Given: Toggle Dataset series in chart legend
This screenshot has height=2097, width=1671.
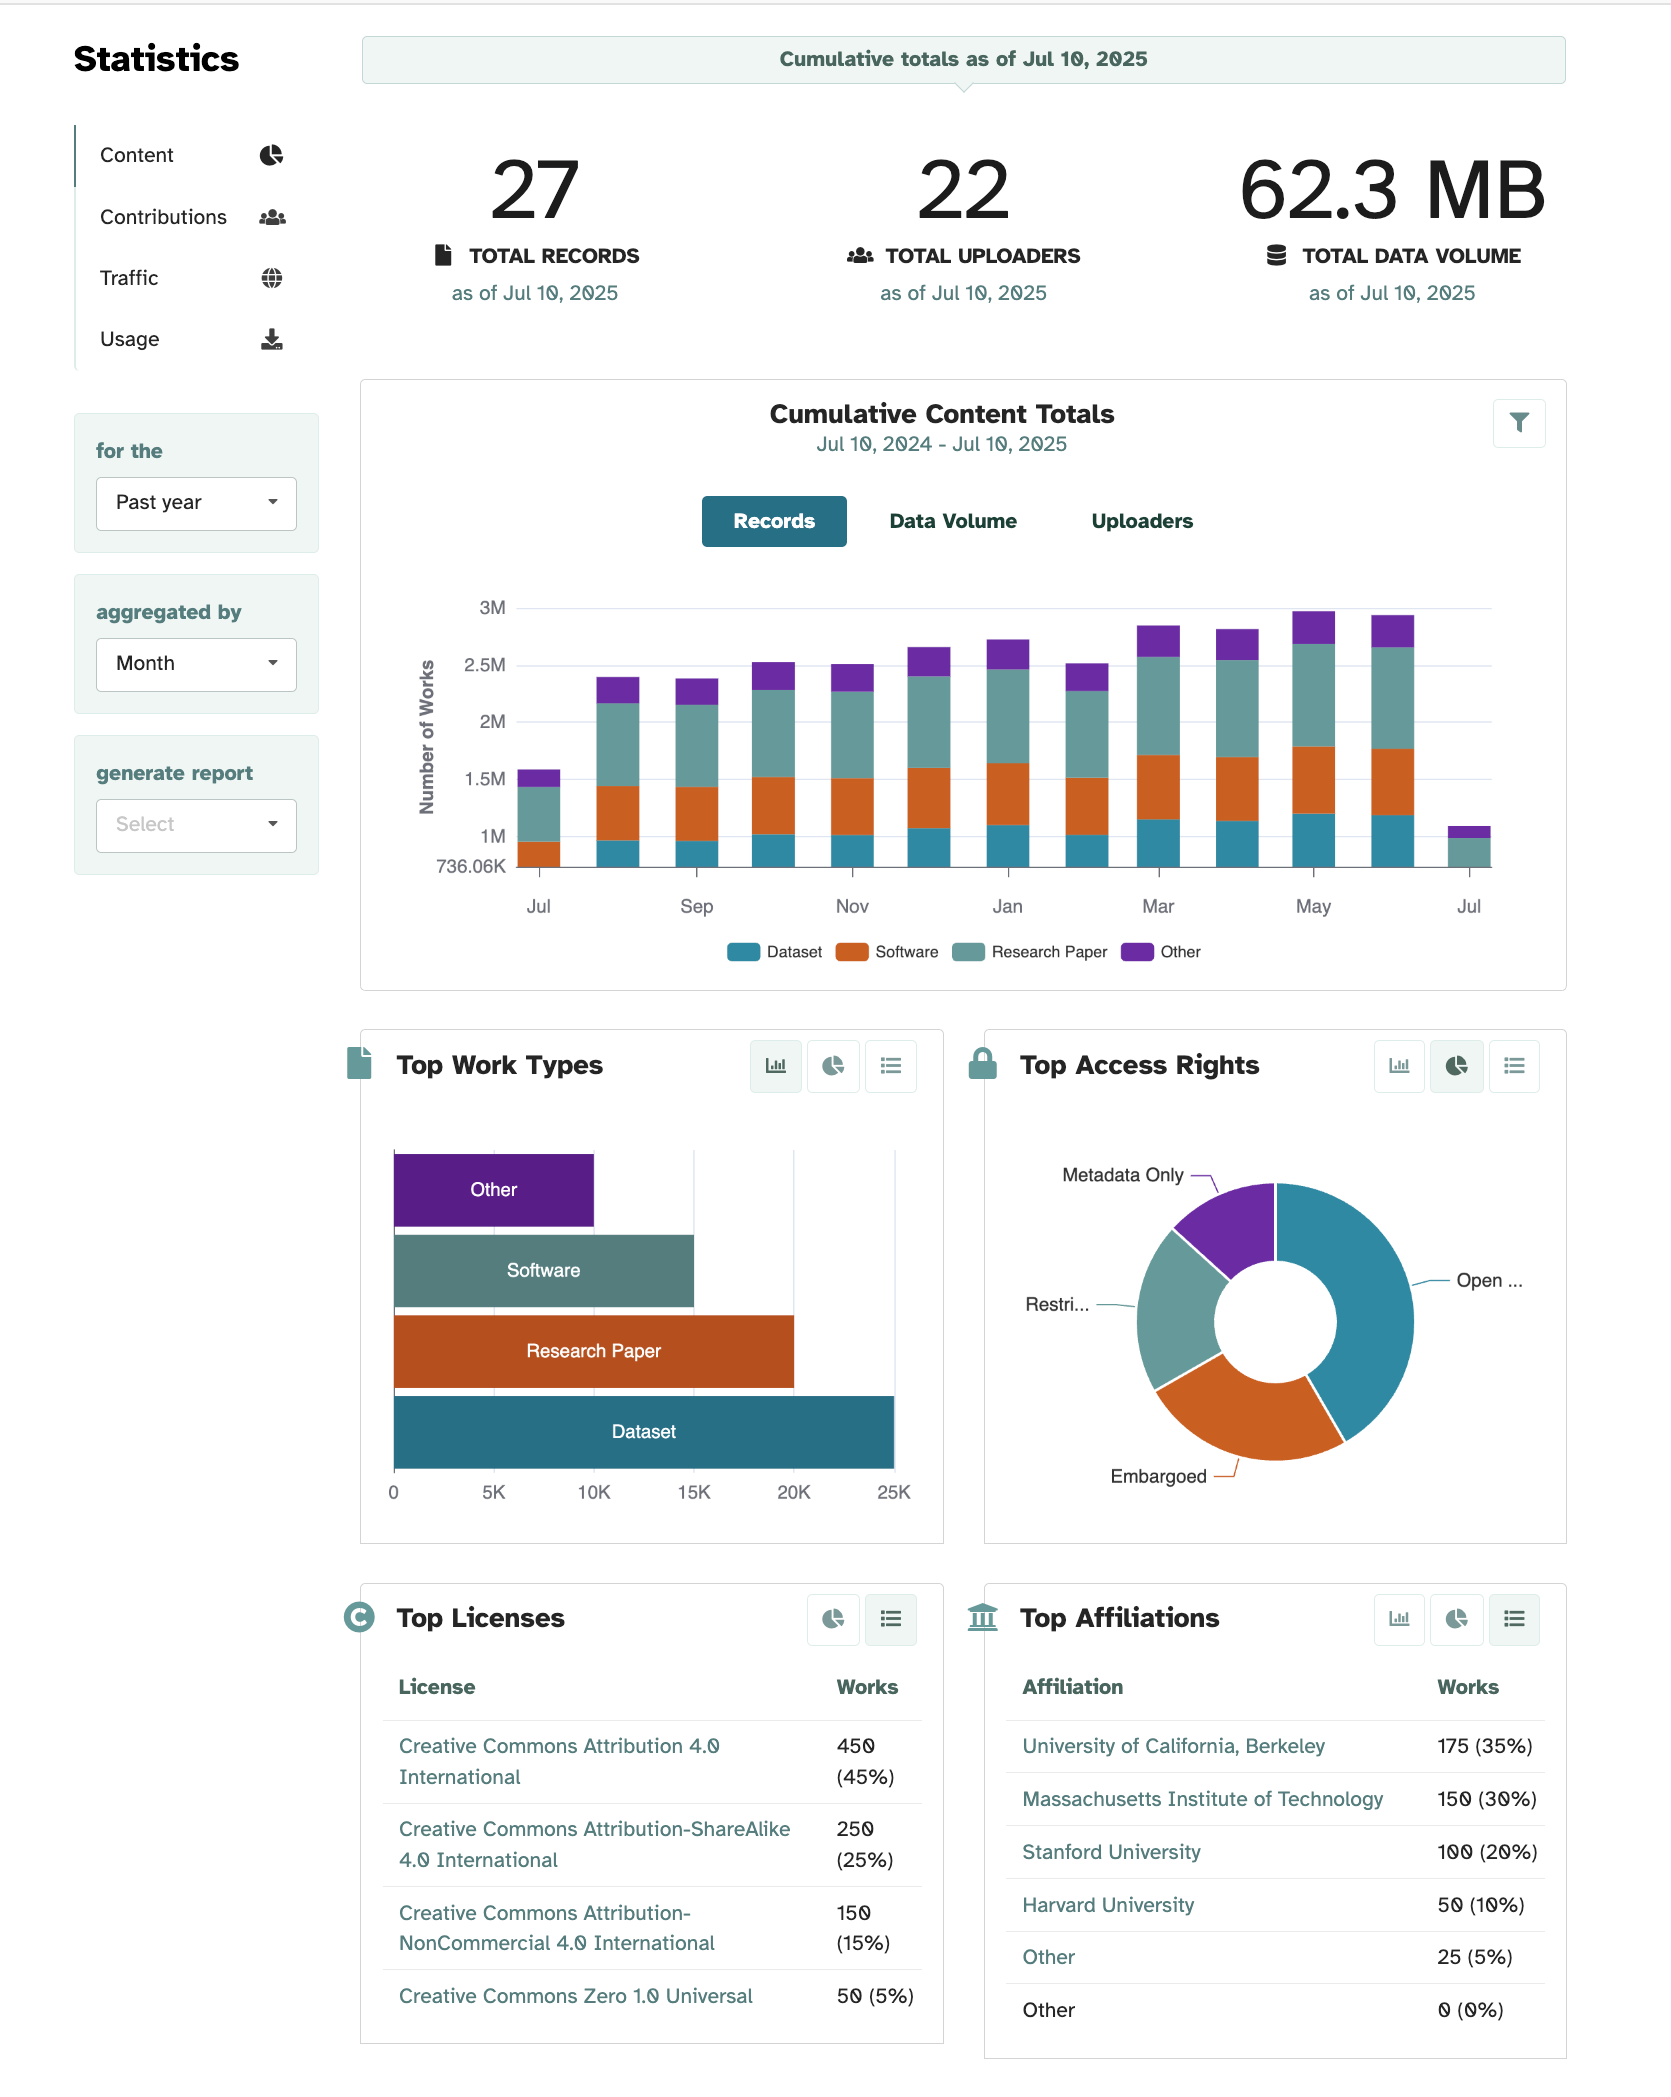Looking at the screenshot, I should [775, 952].
